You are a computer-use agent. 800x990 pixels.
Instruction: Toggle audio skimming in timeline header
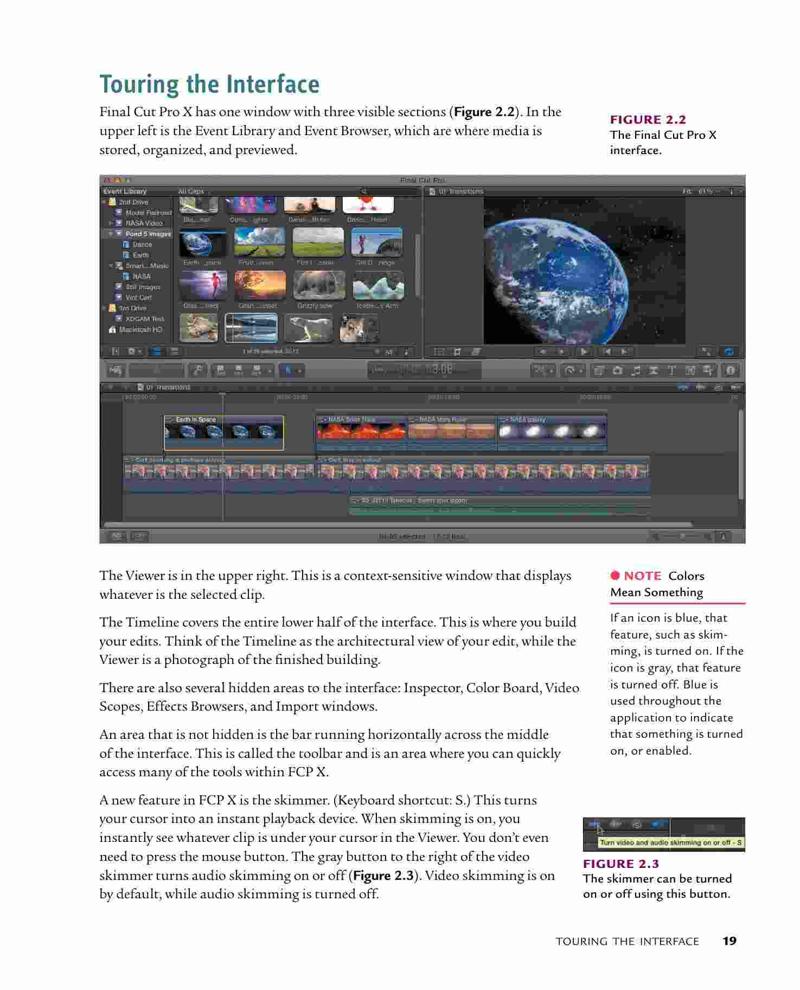coord(701,387)
